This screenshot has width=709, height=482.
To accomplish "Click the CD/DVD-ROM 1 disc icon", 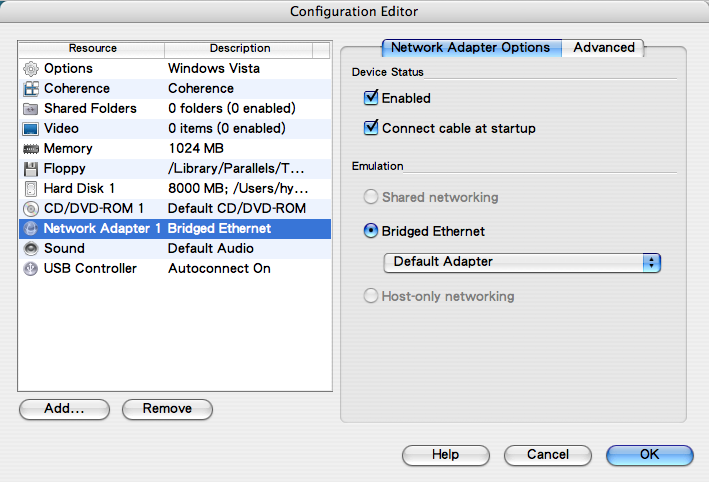I will [x=31, y=208].
